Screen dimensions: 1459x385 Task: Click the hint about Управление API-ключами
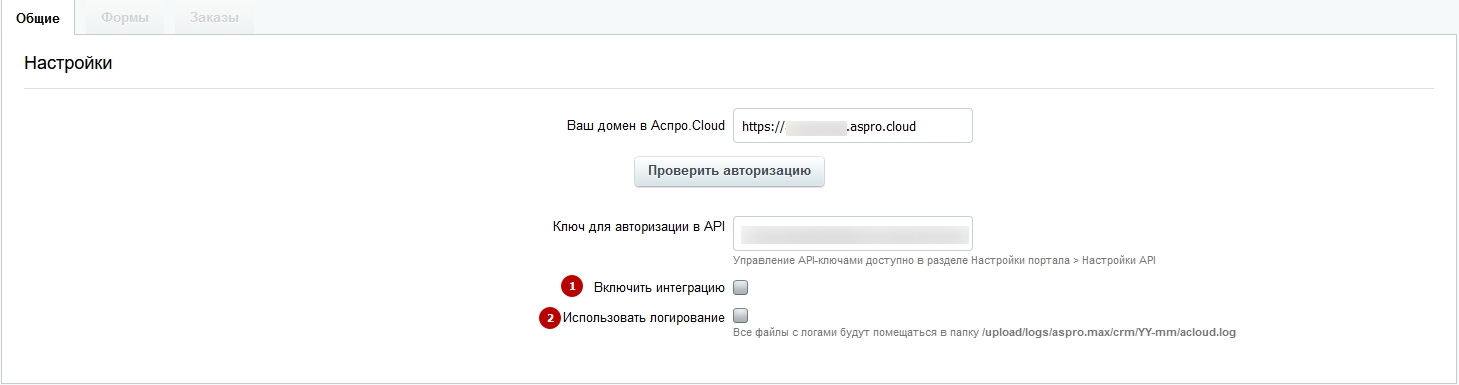[944, 261]
